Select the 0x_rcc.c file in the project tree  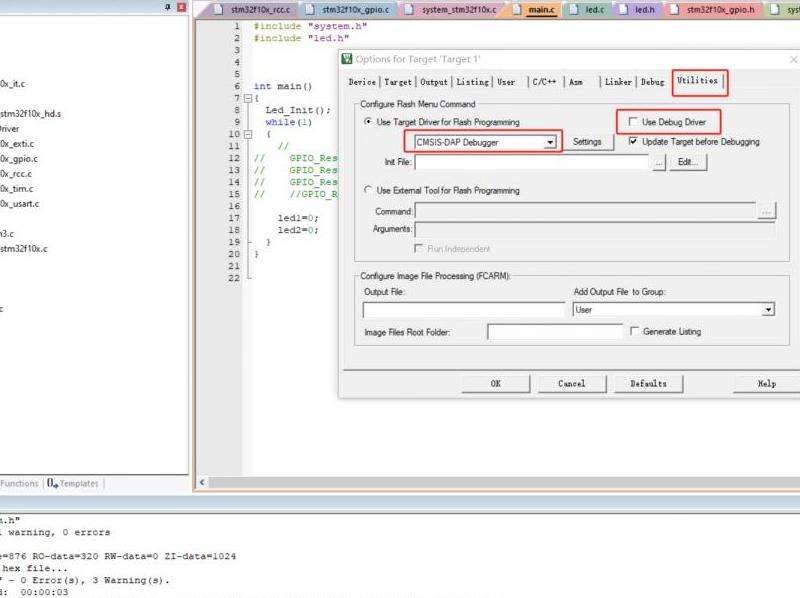pos(16,173)
